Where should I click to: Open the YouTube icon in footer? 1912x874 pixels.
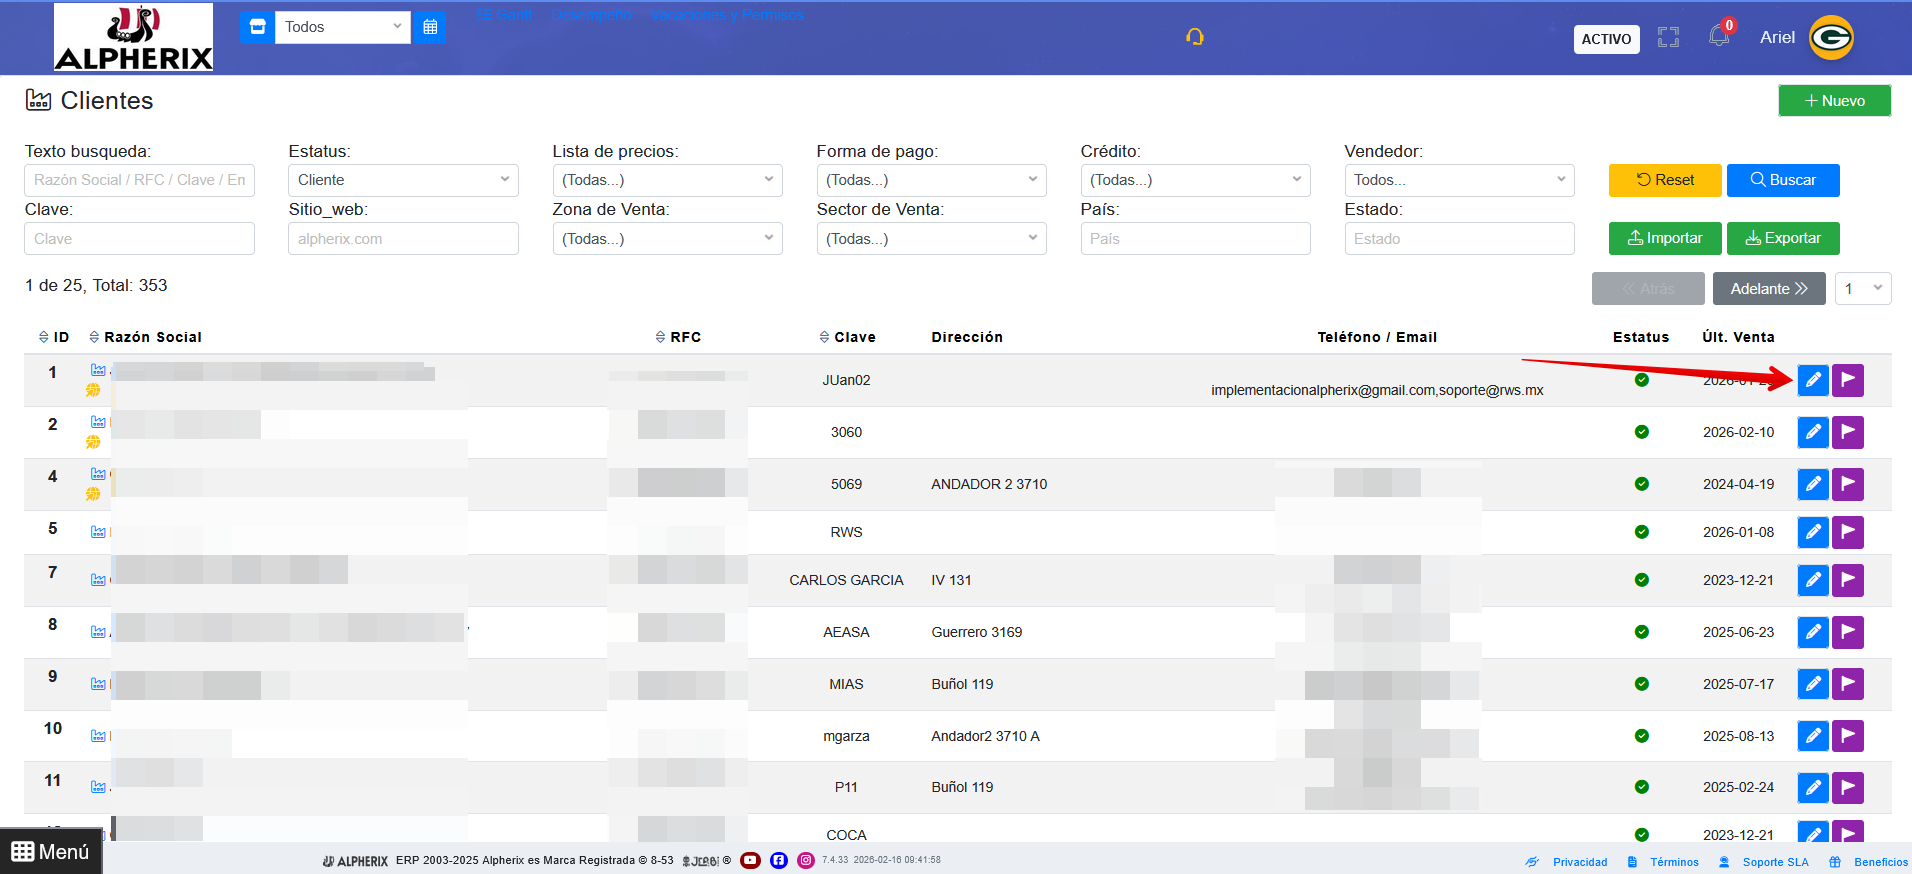click(x=750, y=860)
